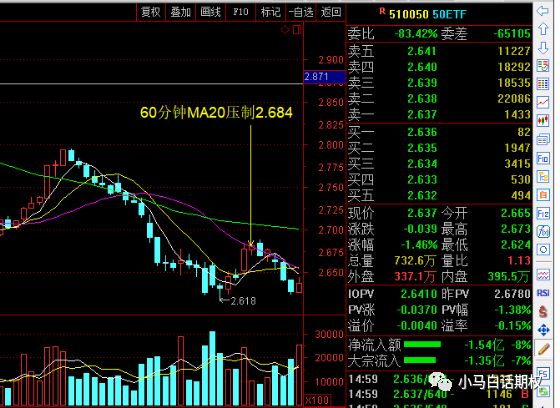Click the 叠加 overlay button

(x=180, y=12)
